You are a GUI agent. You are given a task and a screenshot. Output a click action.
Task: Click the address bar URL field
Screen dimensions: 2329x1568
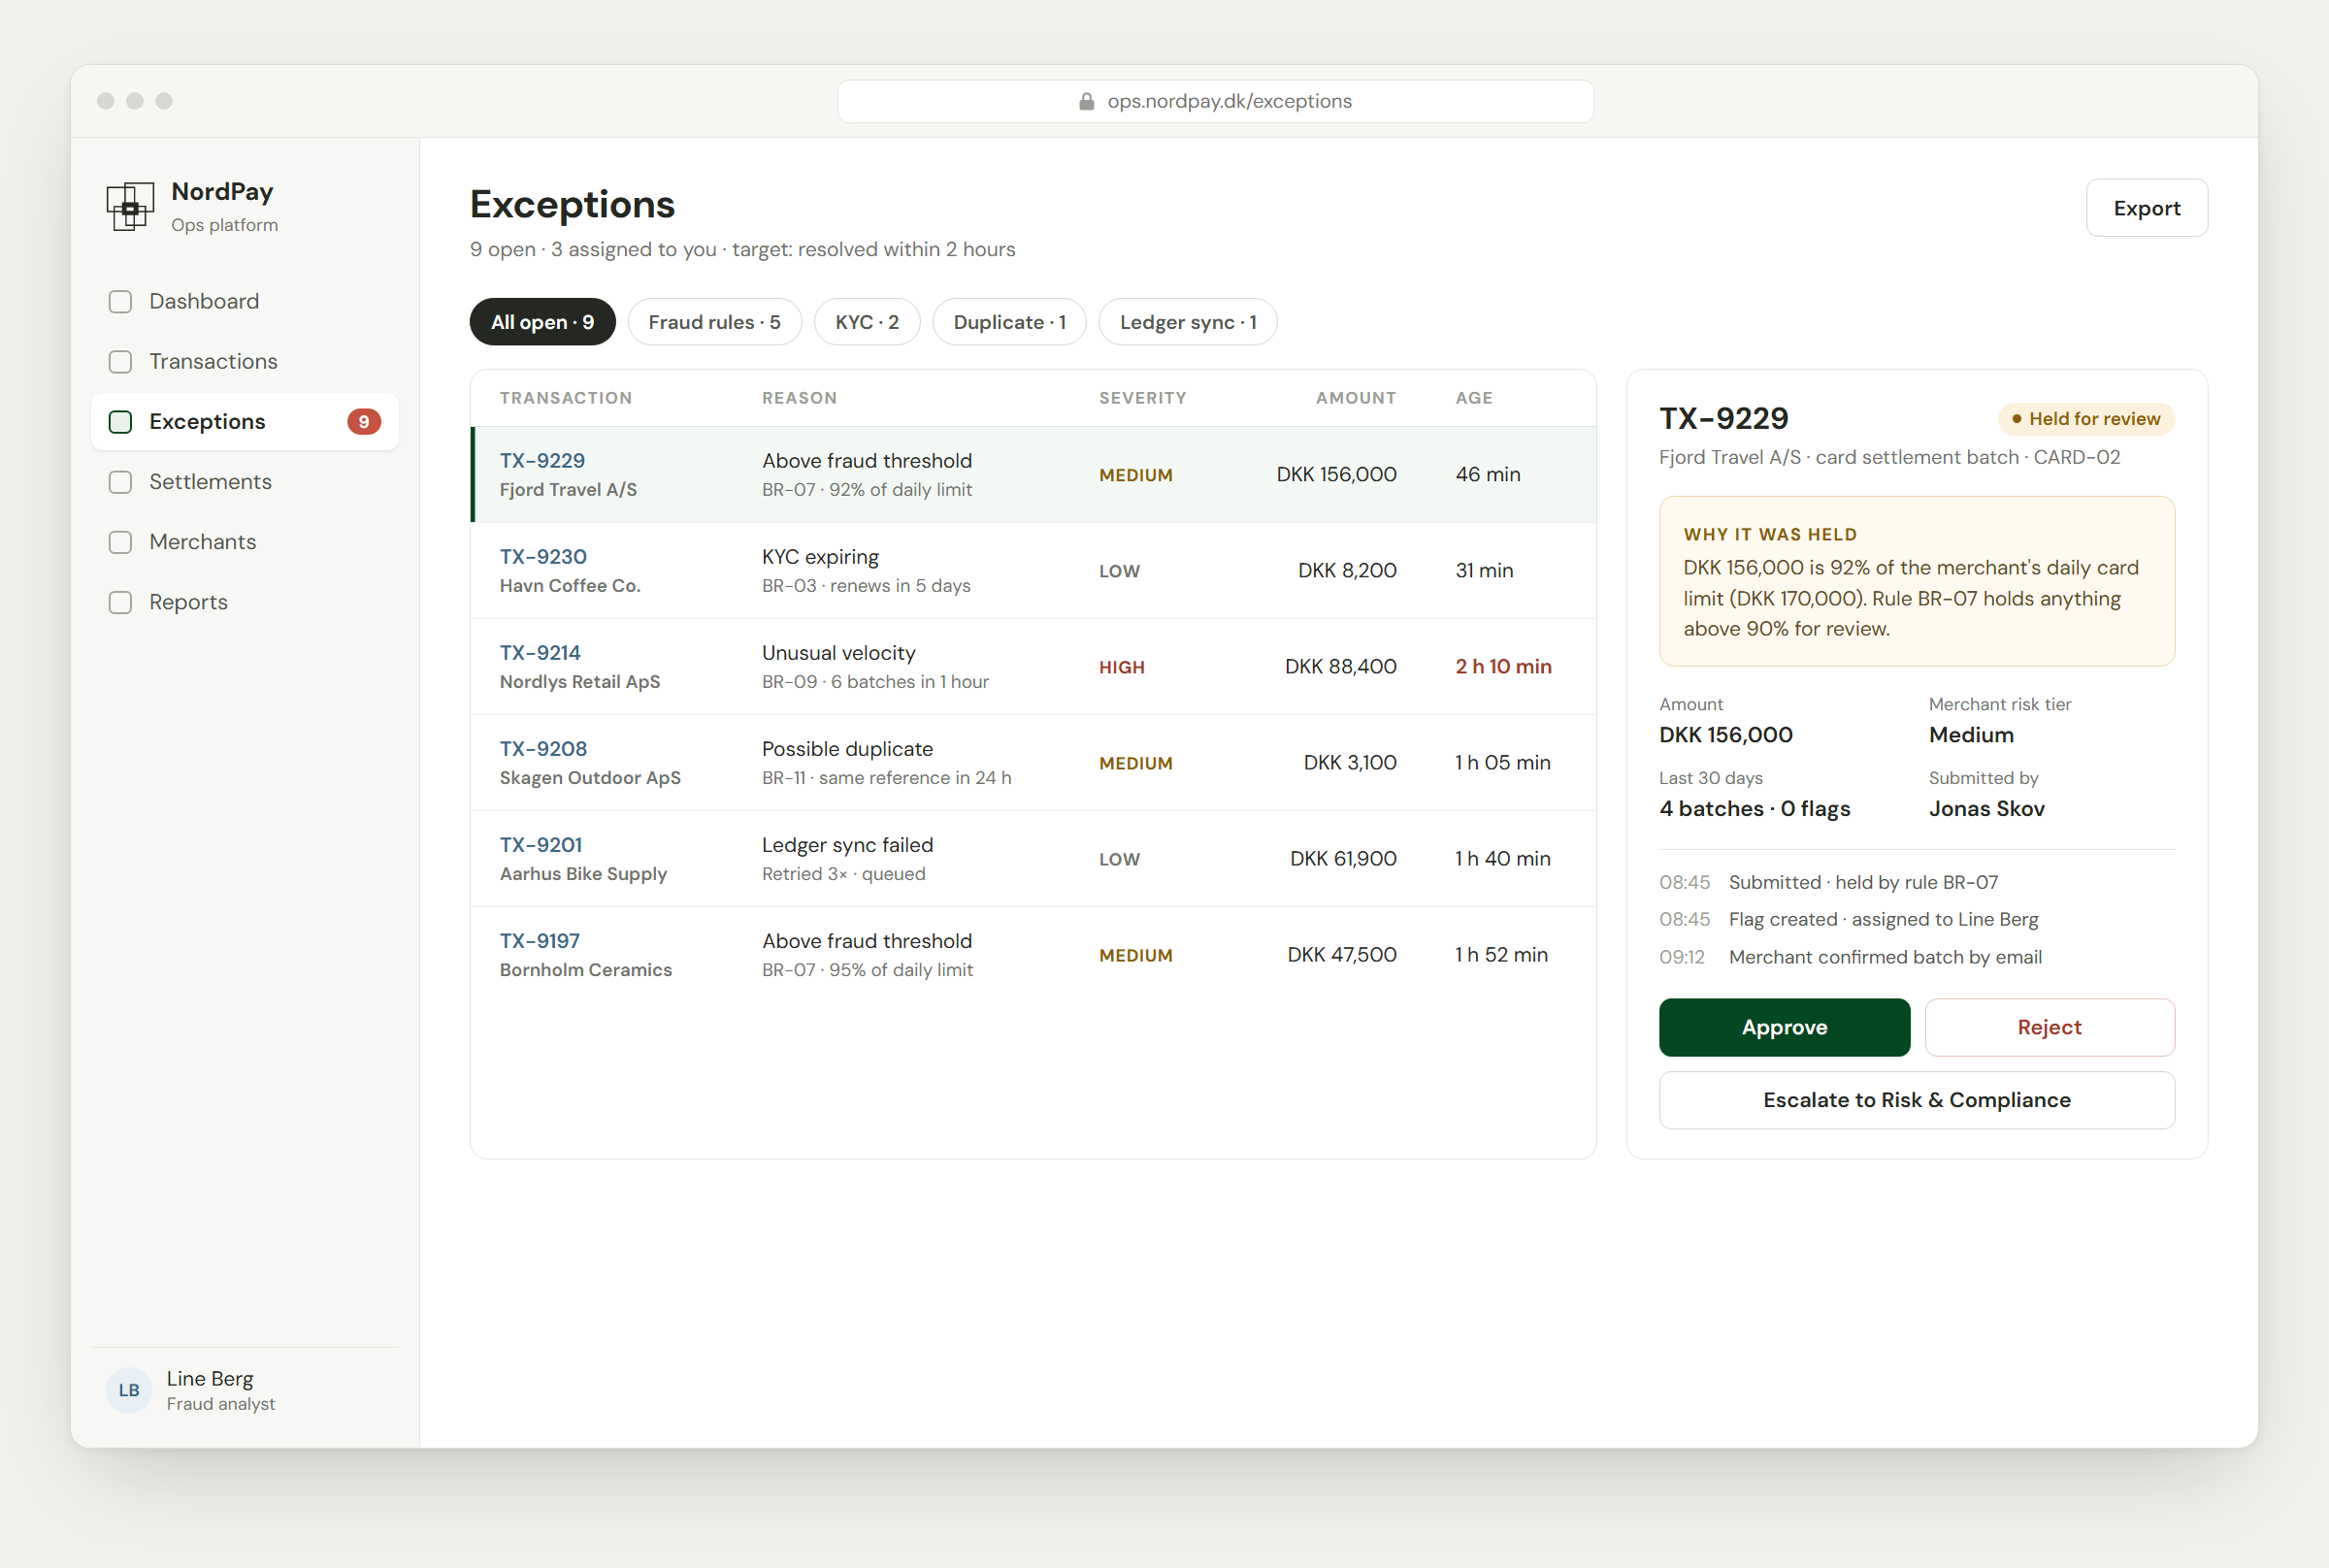(x=1215, y=101)
